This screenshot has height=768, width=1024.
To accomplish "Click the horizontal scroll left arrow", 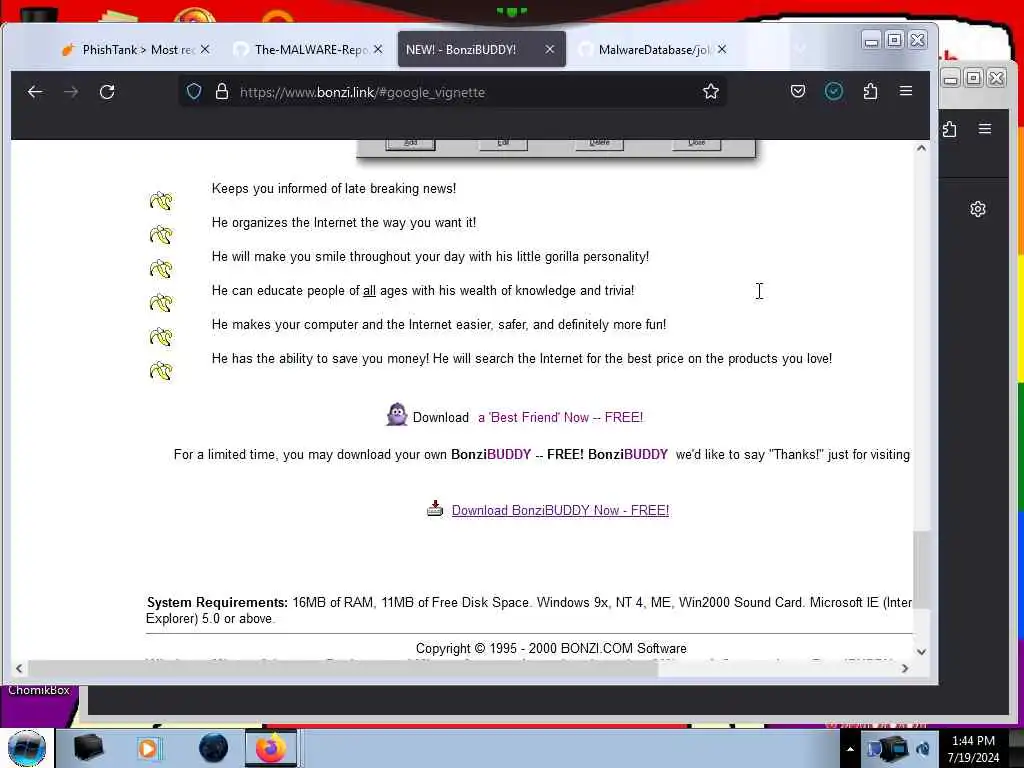I will [x=19, y=668].
